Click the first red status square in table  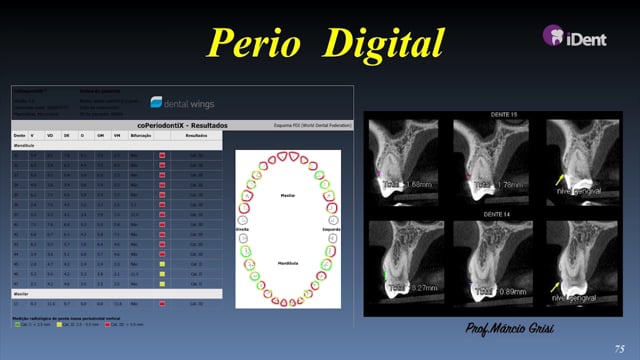coord(162,156)
